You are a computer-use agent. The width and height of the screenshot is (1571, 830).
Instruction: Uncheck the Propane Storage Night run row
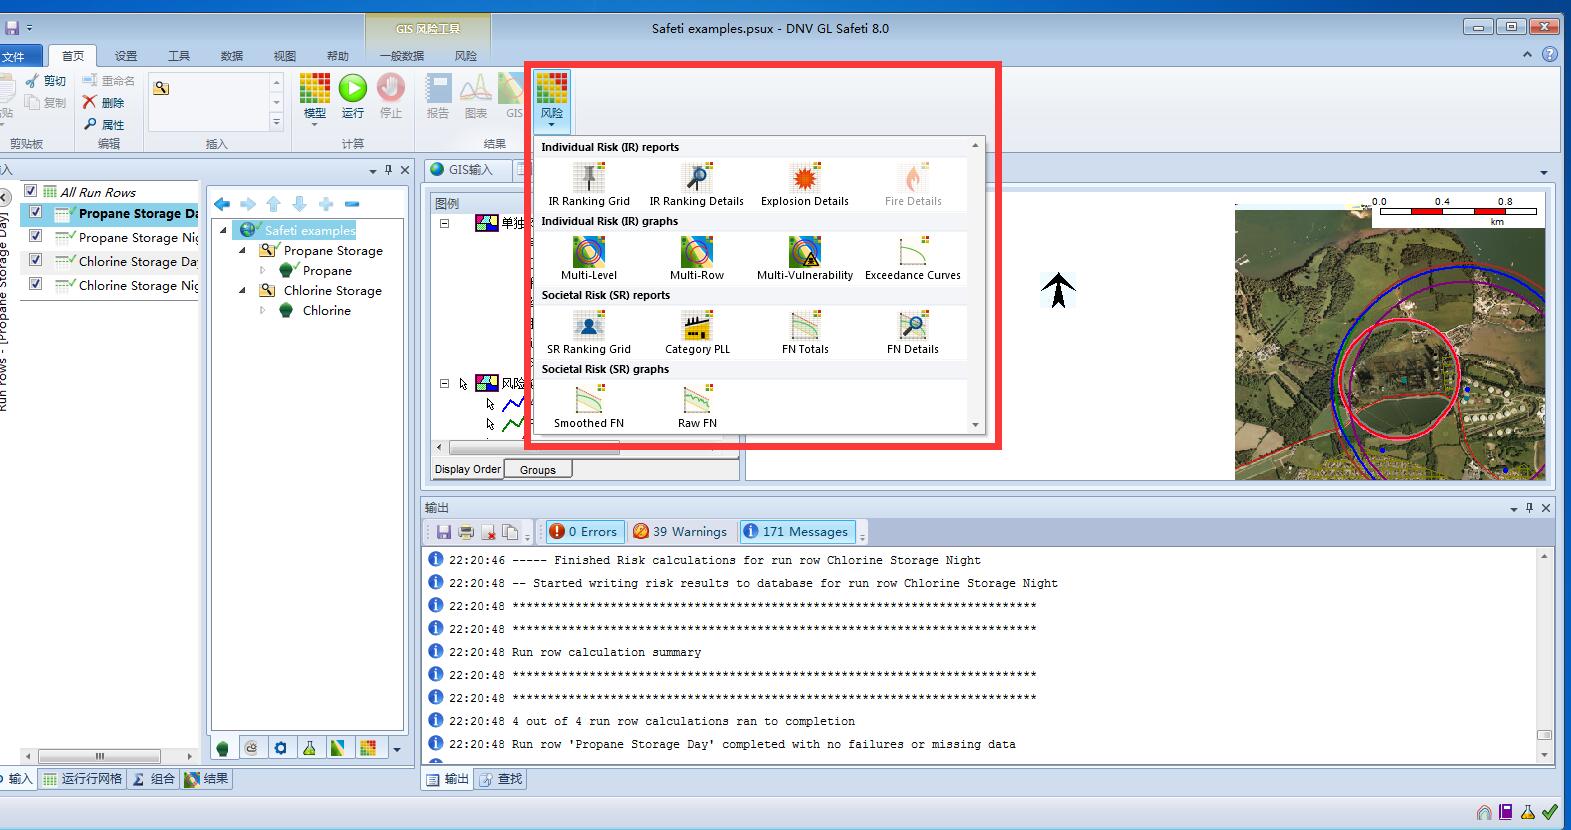coord(36,236)
